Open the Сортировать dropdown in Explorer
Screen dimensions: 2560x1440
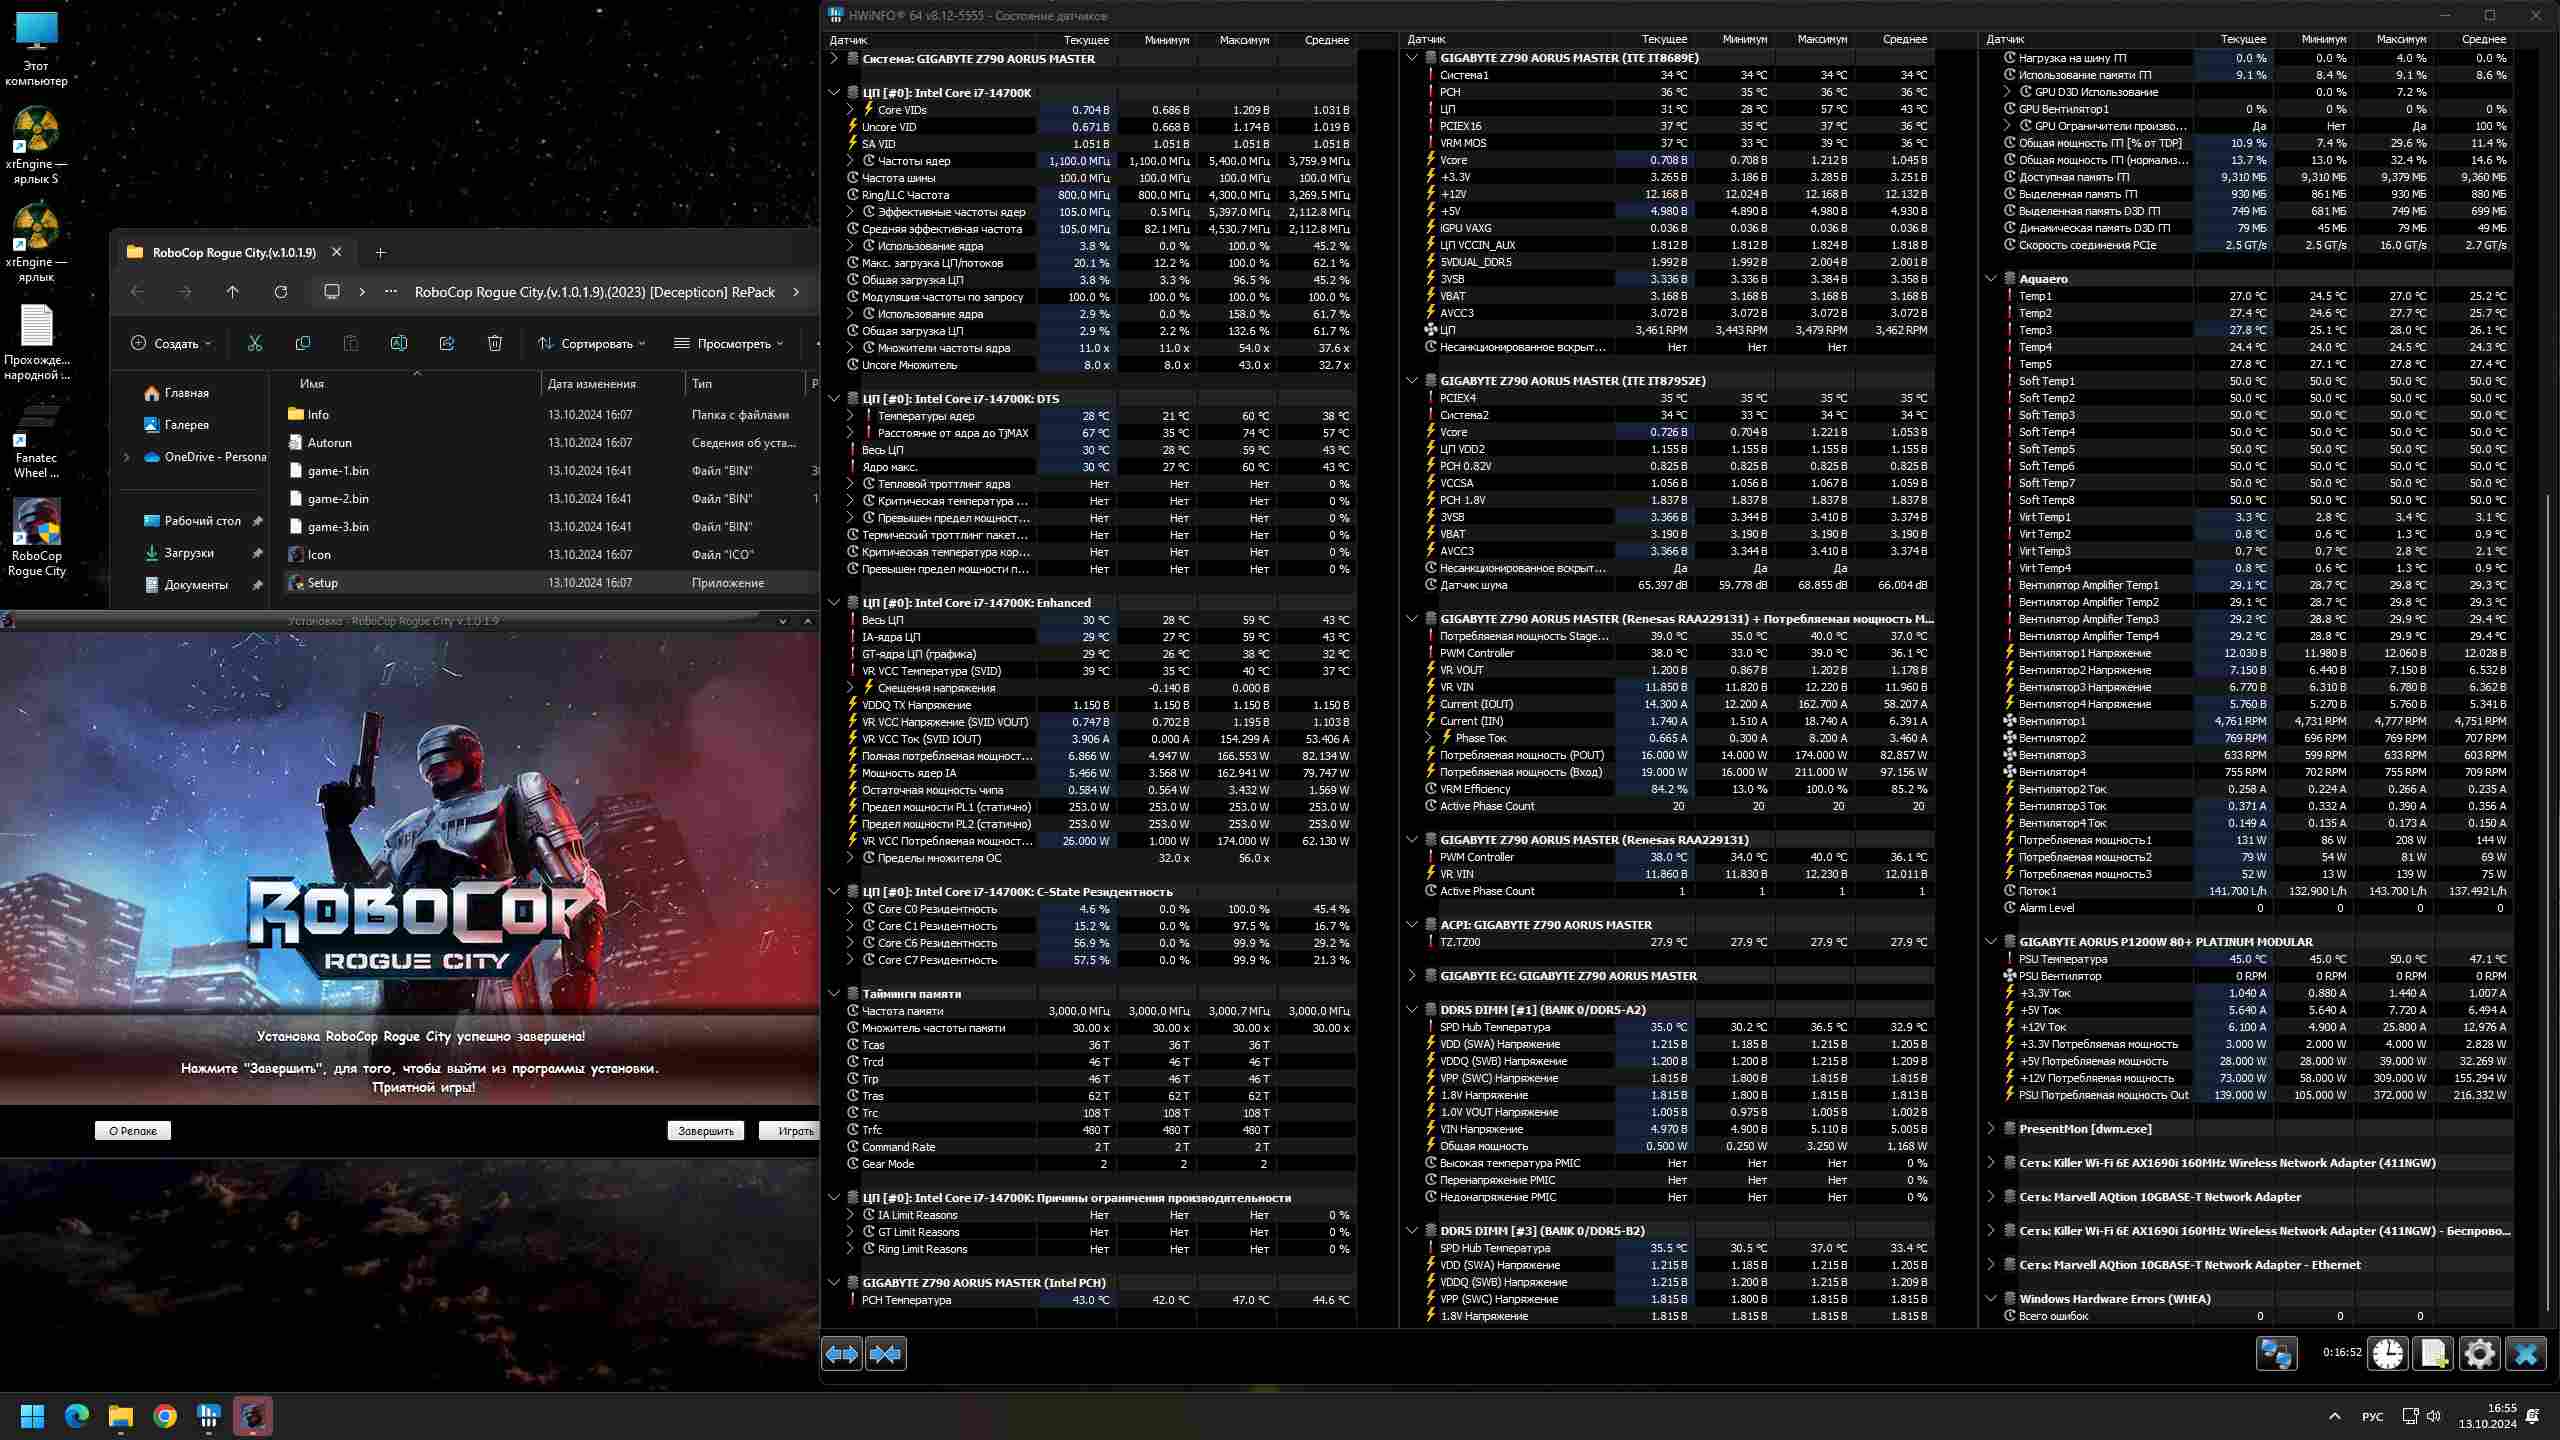pos(591,343)
